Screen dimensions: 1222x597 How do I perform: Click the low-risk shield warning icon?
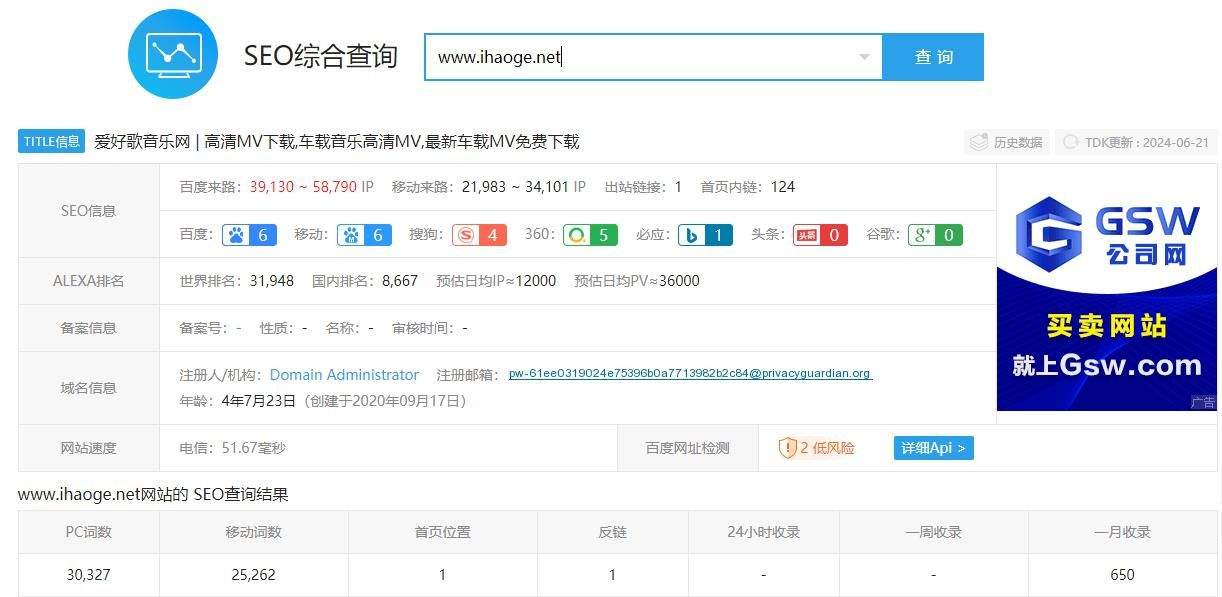787,448
